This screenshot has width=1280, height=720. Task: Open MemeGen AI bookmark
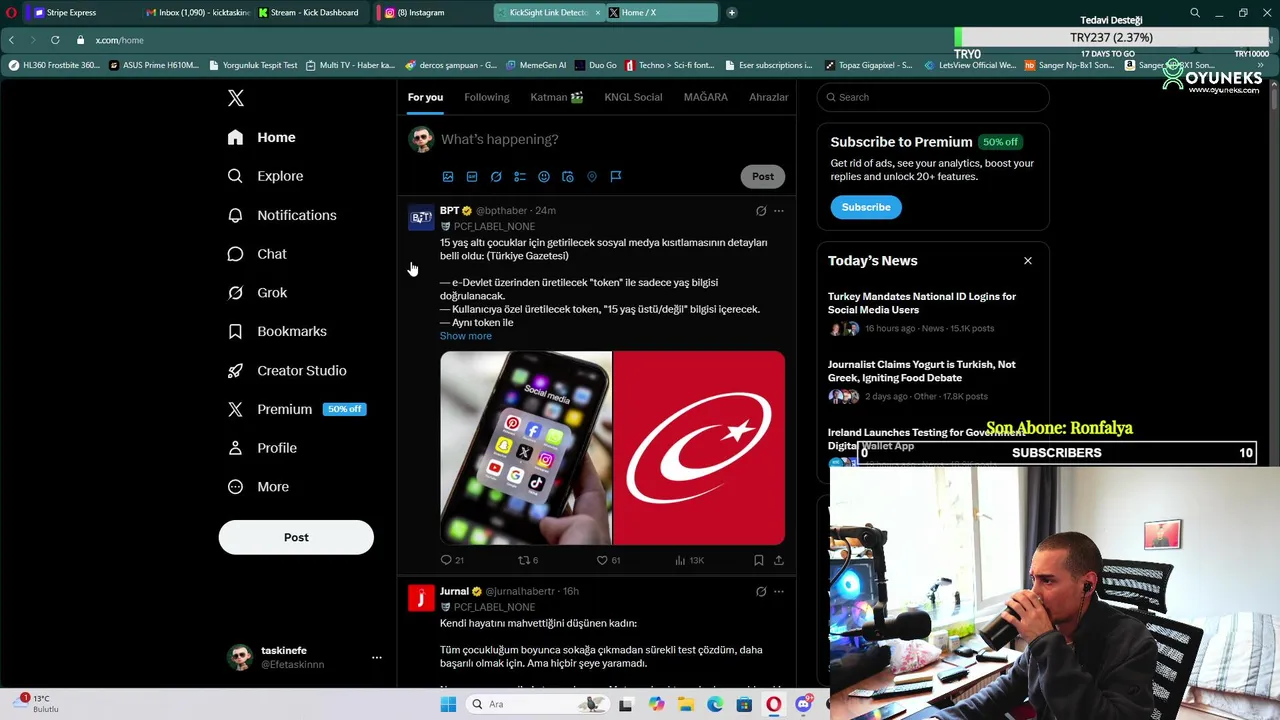click(536, 65)
